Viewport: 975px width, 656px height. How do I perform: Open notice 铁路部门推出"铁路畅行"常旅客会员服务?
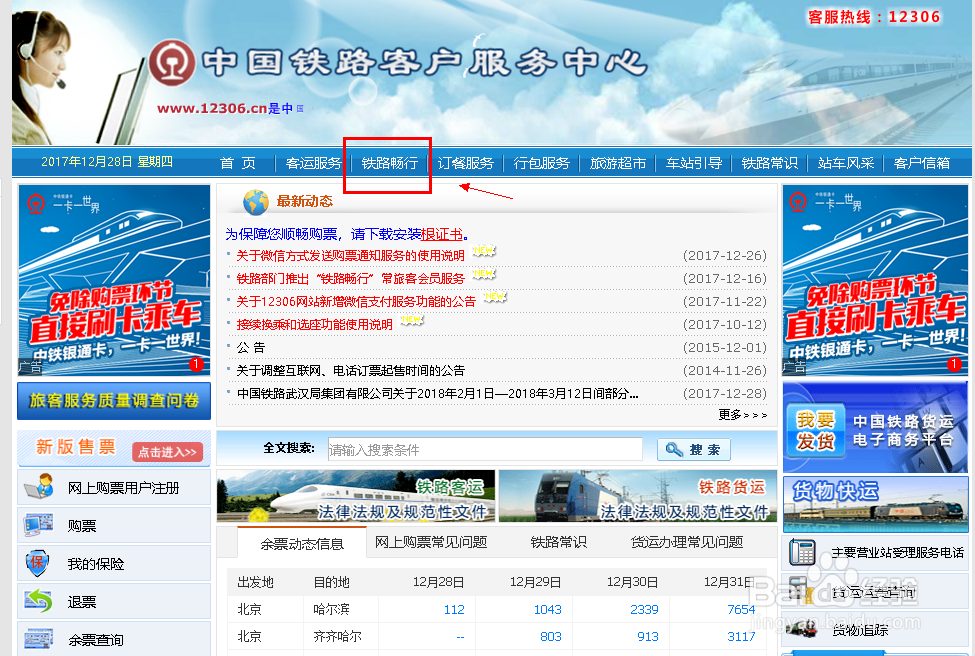click(x=350, y=279)
